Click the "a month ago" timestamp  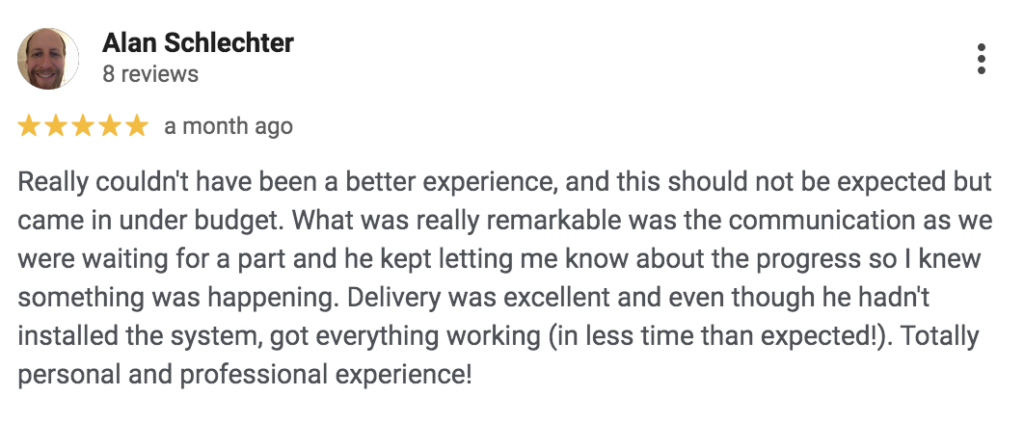[x=228, y=127]
